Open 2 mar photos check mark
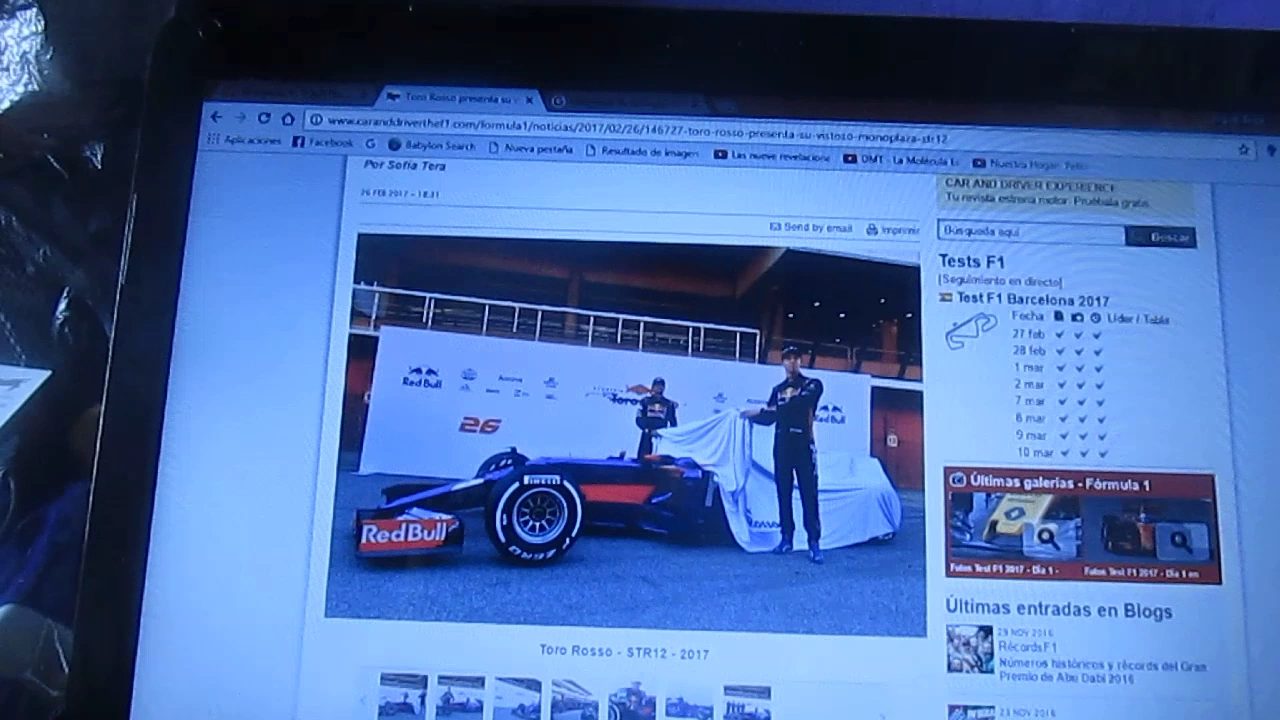The image size is (1280, 720). [1079, 385]
